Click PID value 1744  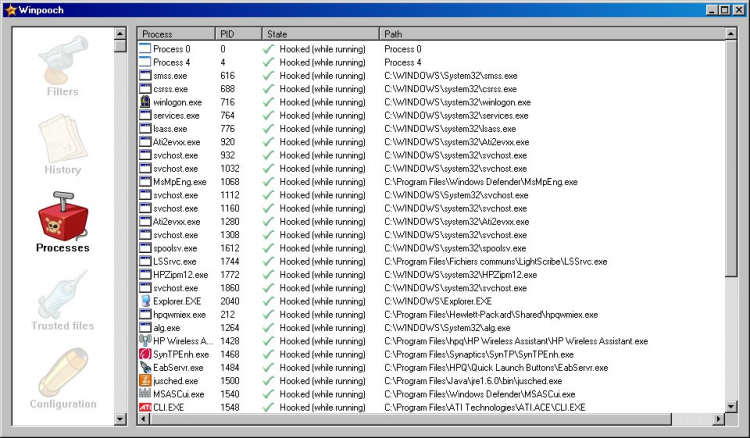[x=230, y=262]
